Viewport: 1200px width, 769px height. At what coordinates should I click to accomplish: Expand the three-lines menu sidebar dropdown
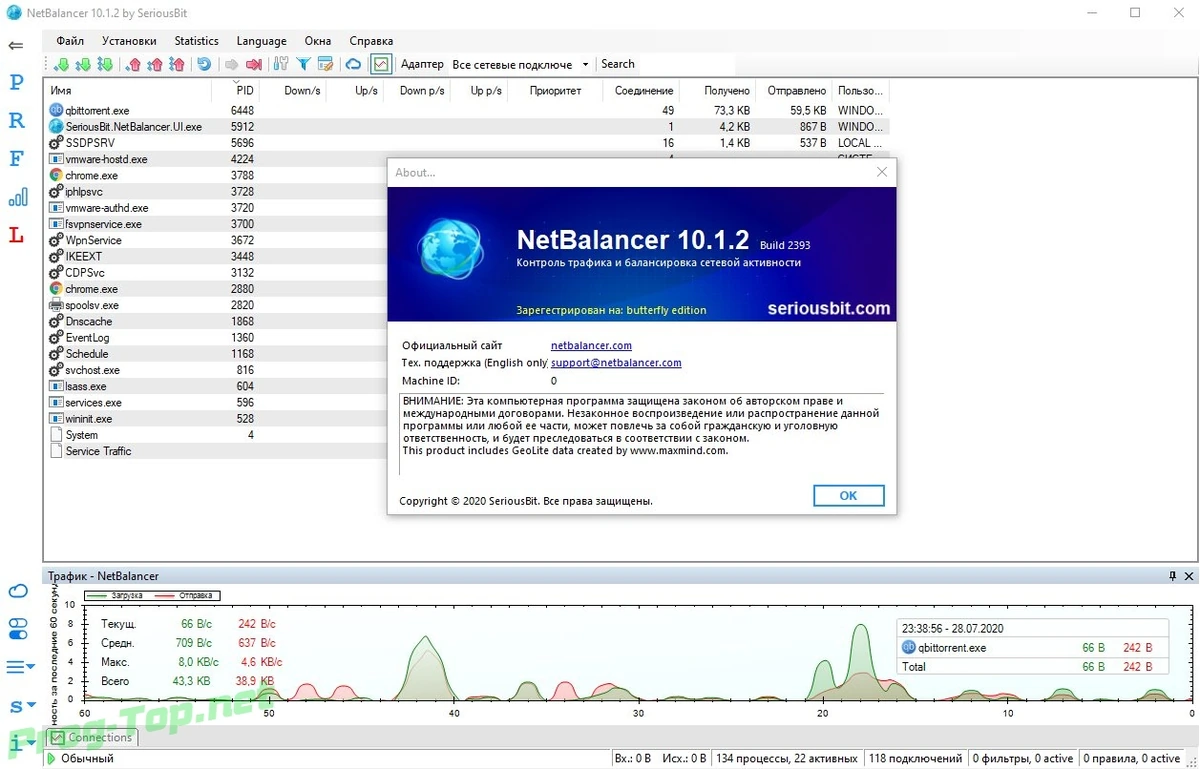[20, 667]
